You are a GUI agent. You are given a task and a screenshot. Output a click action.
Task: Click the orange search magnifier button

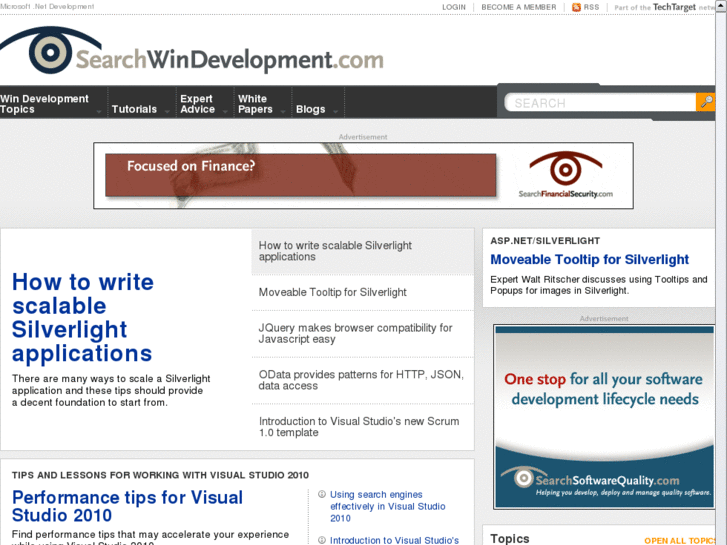(705, 102)
